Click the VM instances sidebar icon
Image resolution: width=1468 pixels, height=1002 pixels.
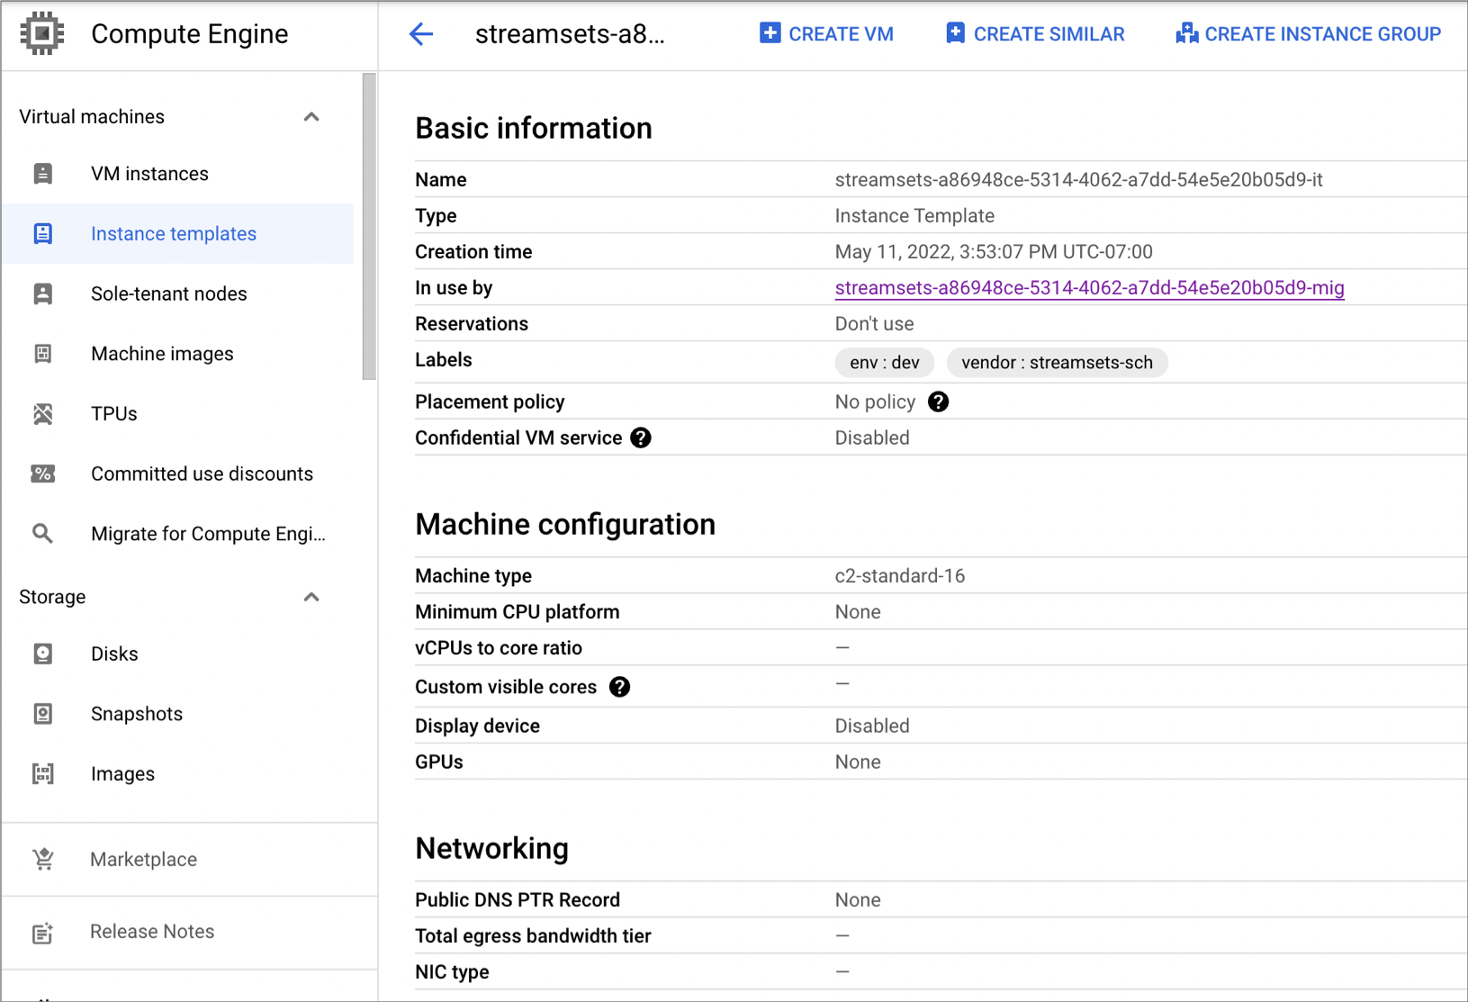tap(43, 174)
